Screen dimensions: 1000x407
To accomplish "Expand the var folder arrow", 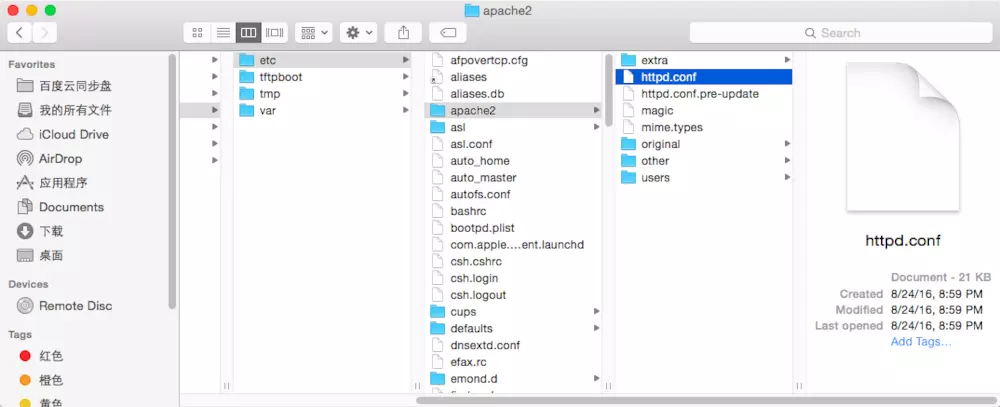I will [x=406, y=110].
